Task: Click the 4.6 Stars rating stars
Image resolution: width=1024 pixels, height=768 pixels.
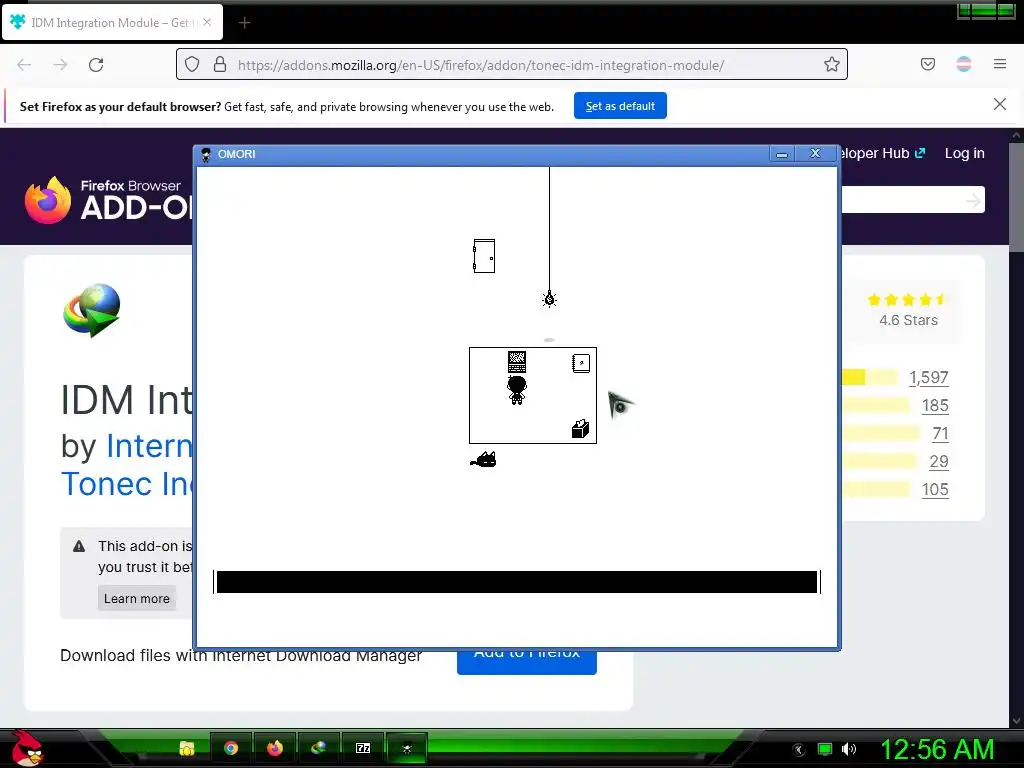Action: coord(906,300)
